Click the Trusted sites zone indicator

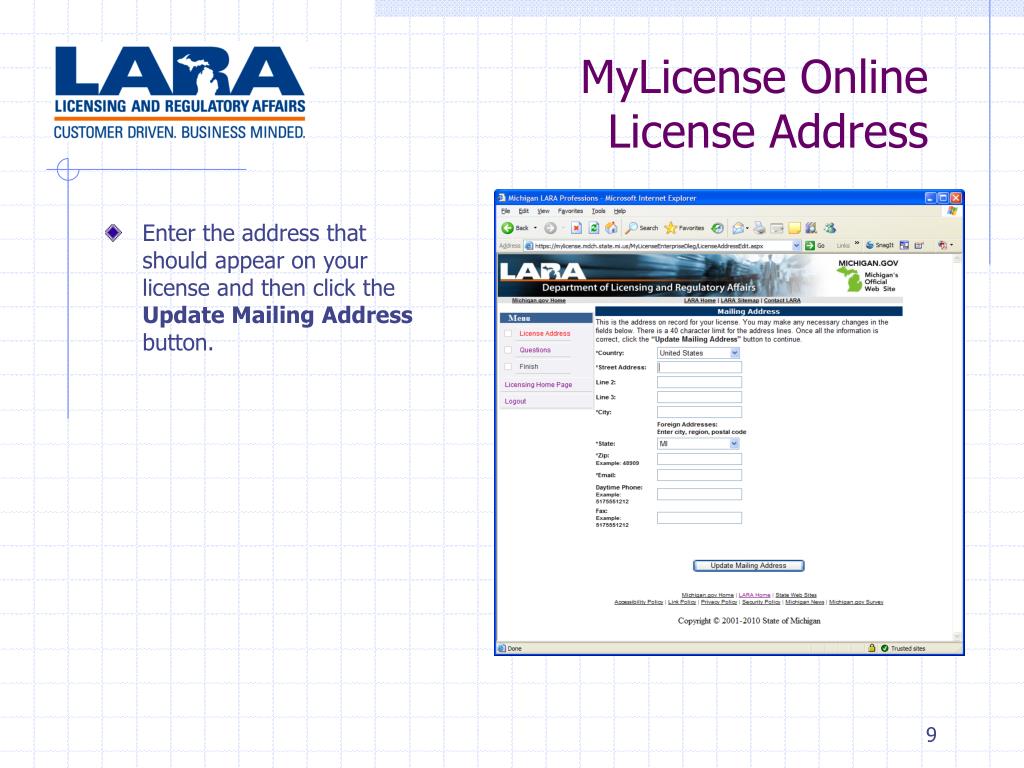tap(903, 648)
